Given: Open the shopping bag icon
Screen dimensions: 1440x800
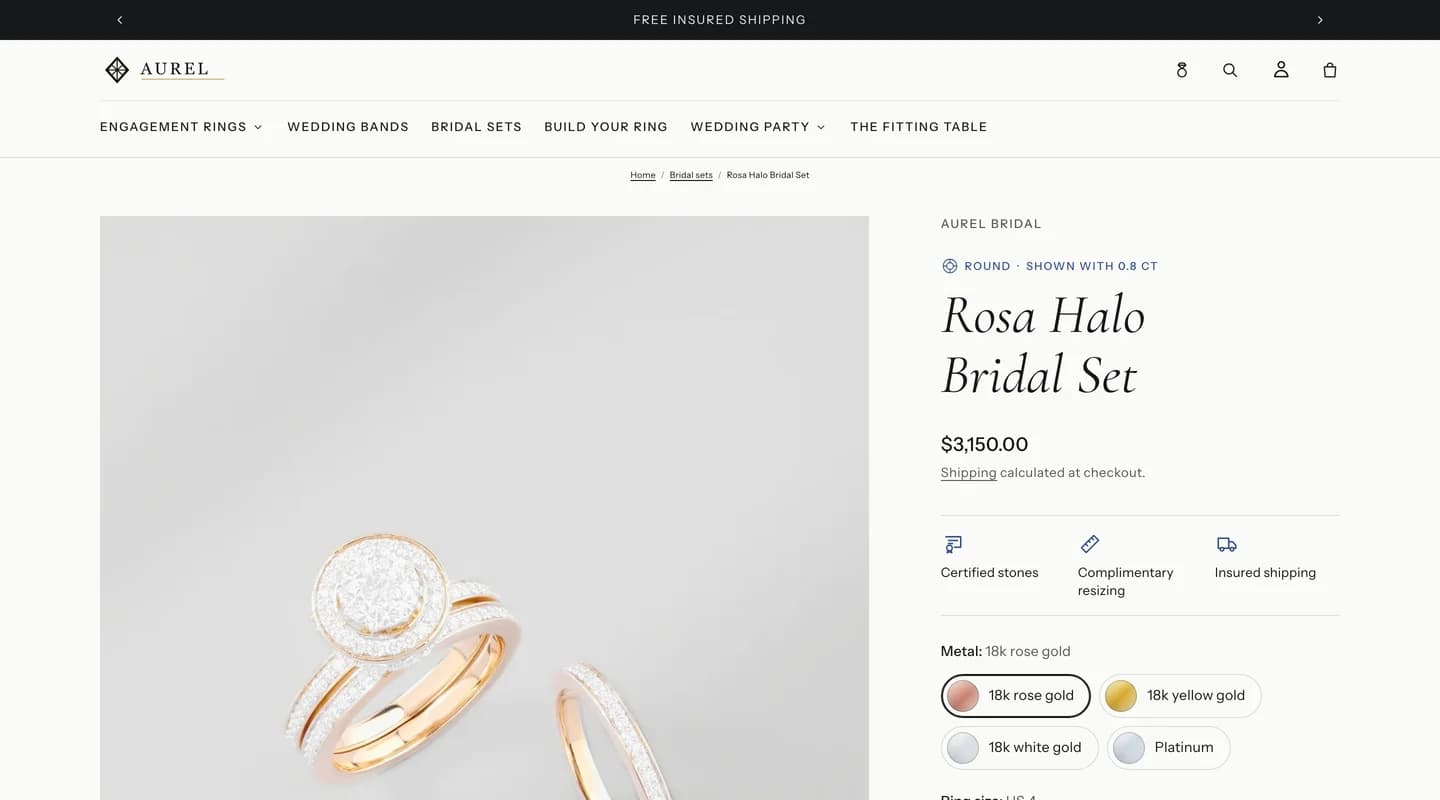Looking at the screenshot, I should tap(1330, 70).
